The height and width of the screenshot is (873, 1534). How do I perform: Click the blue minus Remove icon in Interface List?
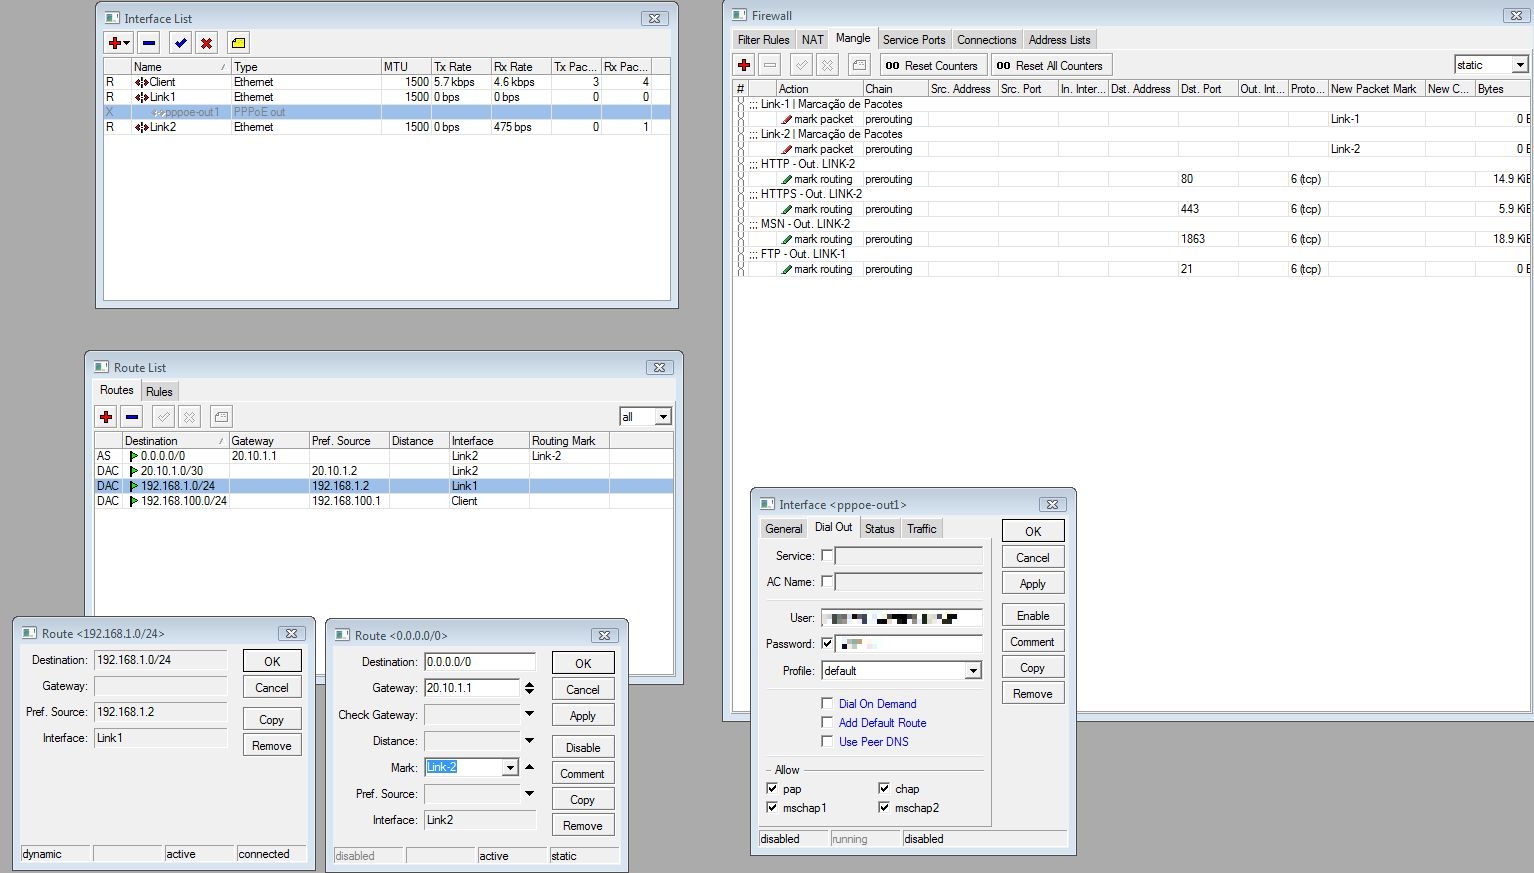tap(149, 43)
